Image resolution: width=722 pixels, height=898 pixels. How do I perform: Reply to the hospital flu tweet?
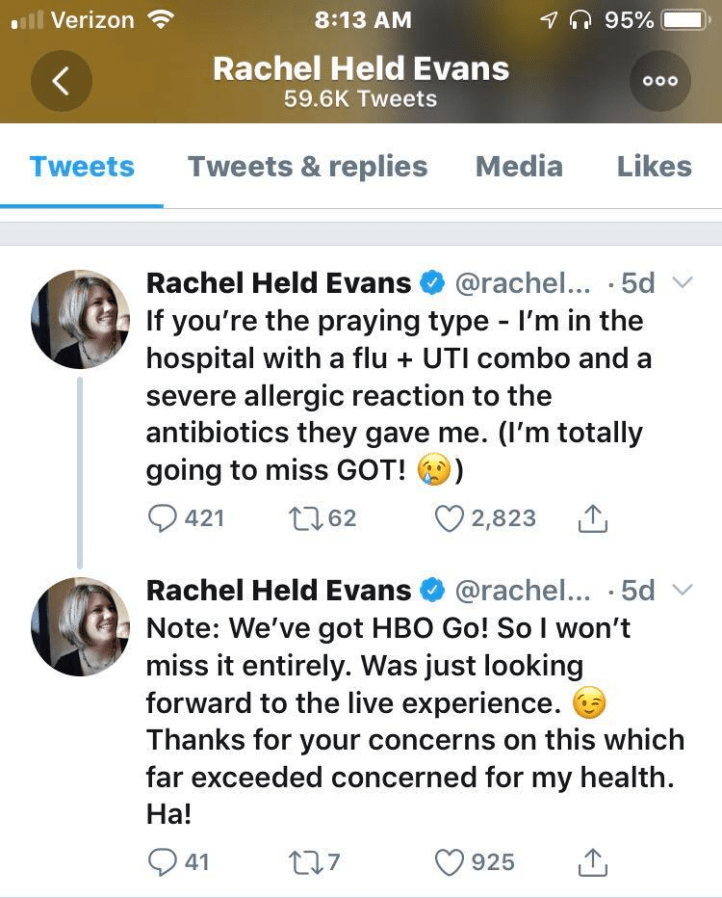click(x=162, y=518)
